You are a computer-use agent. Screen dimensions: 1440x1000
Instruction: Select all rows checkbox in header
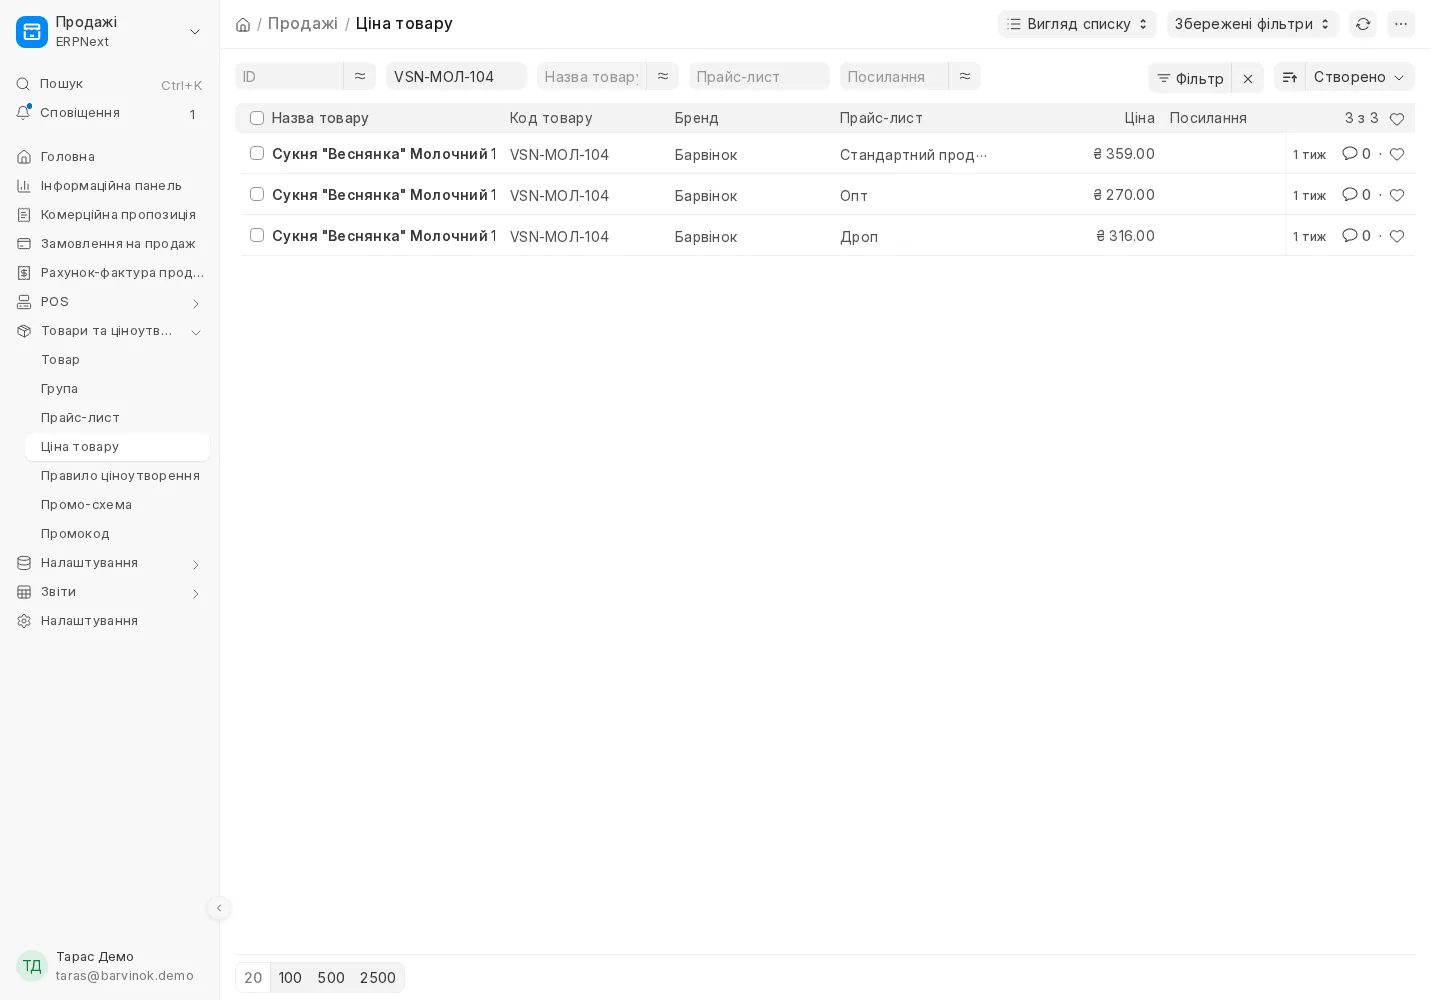(257, 118)
